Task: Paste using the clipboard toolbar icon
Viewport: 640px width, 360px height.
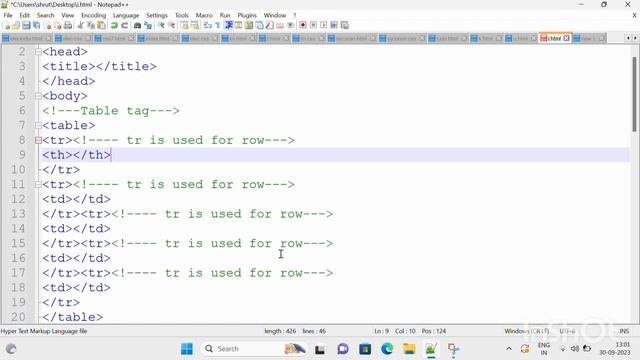Action: click(x=101, y=25)
